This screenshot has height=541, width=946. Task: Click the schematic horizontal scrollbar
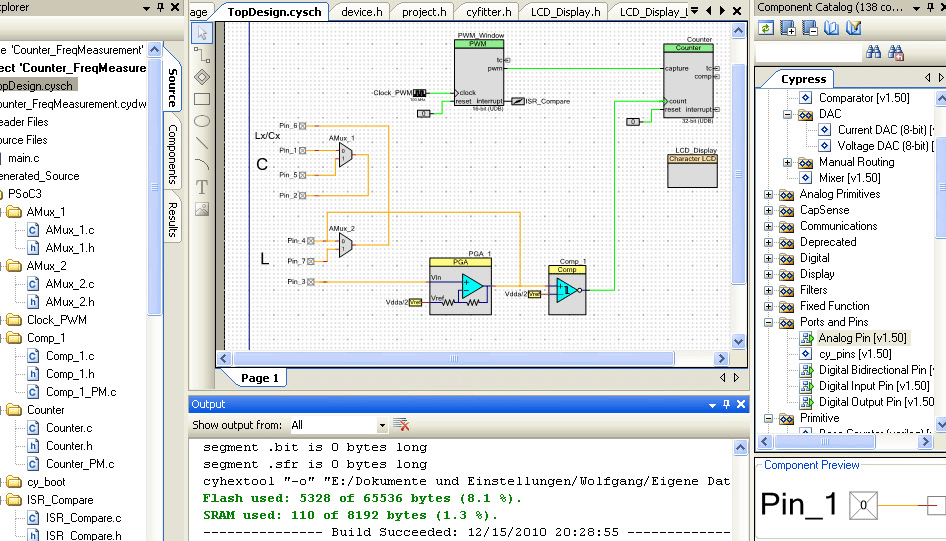tap(453, 358)
